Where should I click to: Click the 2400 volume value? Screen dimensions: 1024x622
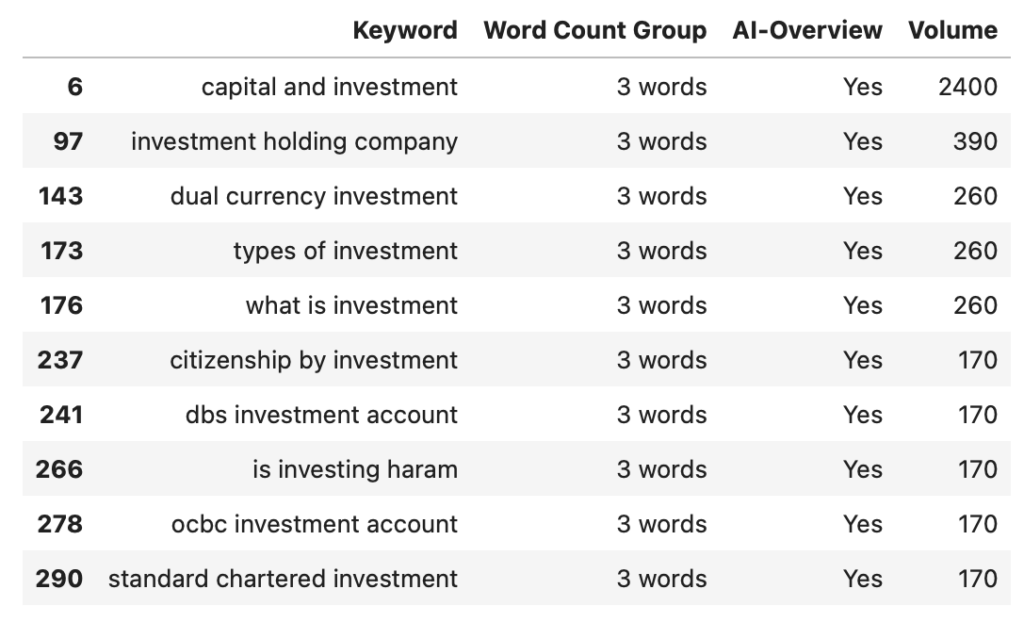pyautogui.click(x=967, y=87)
